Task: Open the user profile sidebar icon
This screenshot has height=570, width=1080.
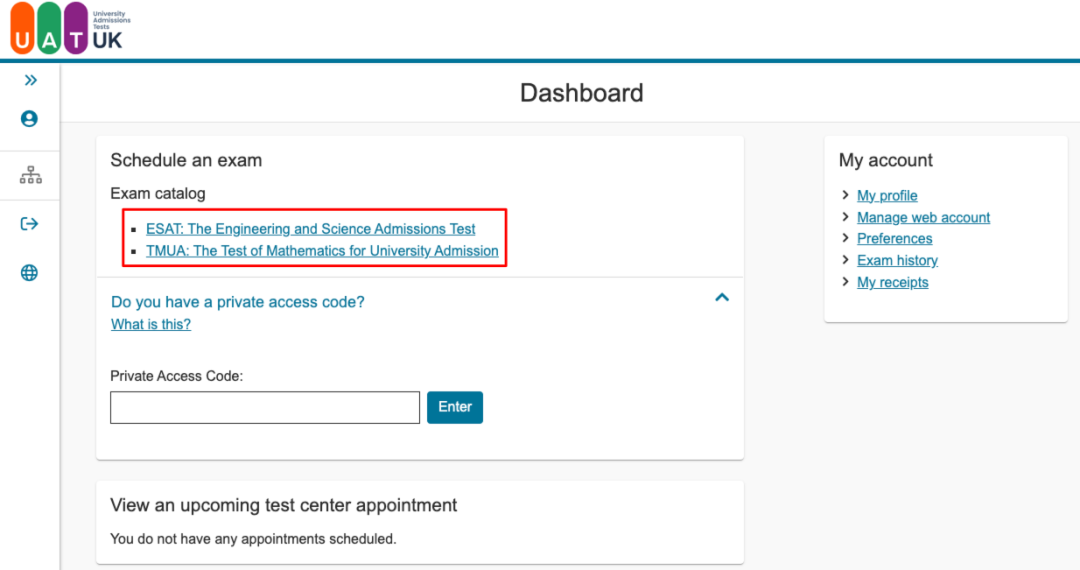Action: [x=29, y=119]
